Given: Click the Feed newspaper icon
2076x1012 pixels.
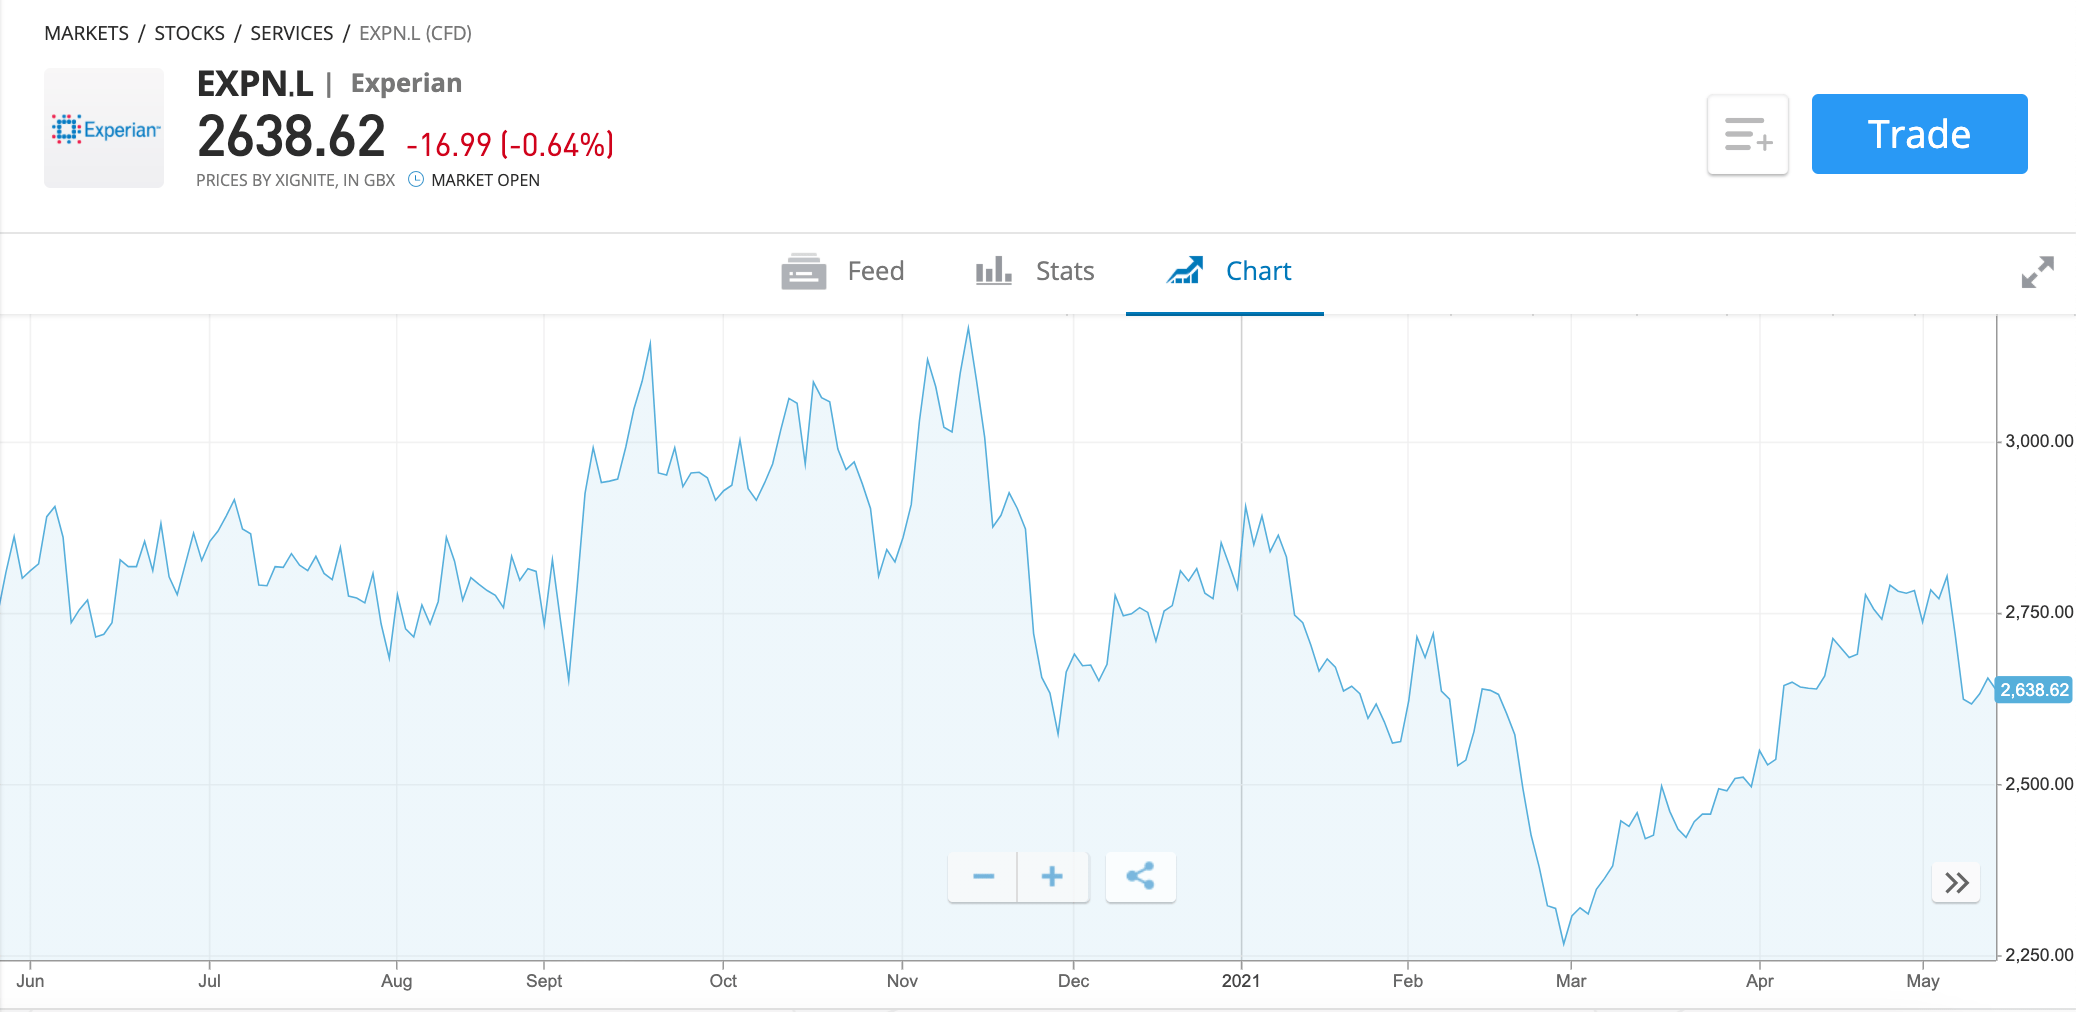Looking at the screenshot, I should (804, 271).
